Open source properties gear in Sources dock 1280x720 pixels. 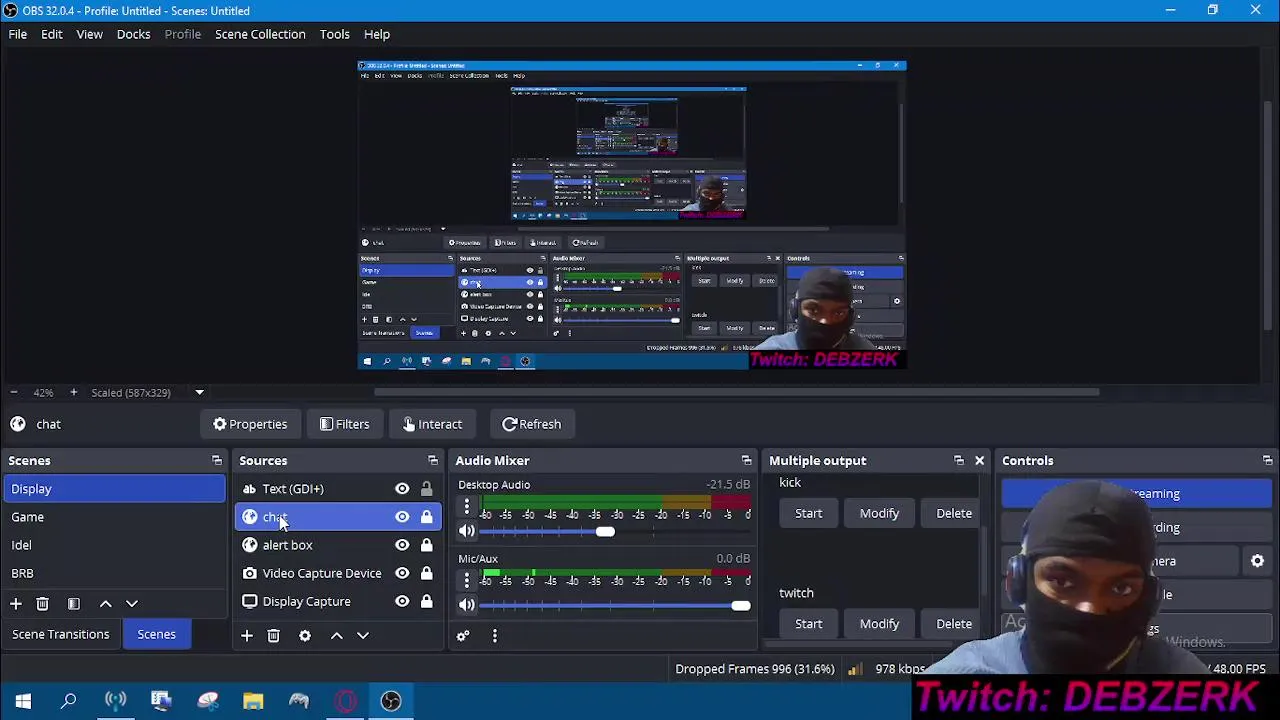click(305, 636)
